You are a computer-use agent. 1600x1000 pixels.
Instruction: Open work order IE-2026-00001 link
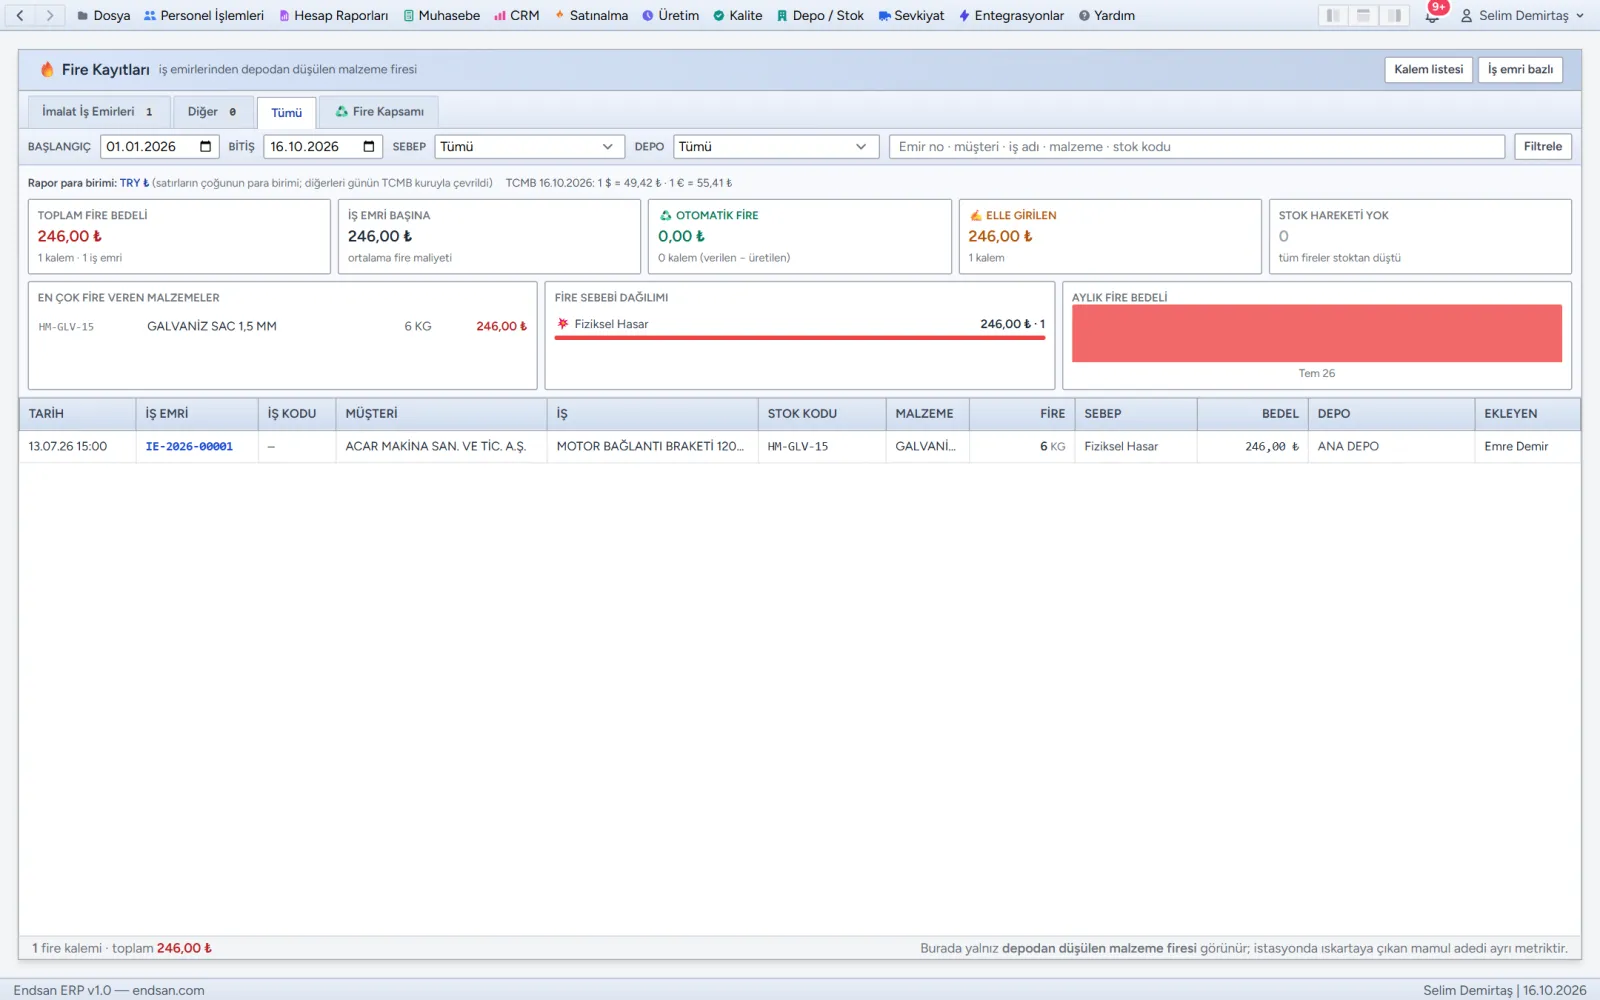[189, 447]
